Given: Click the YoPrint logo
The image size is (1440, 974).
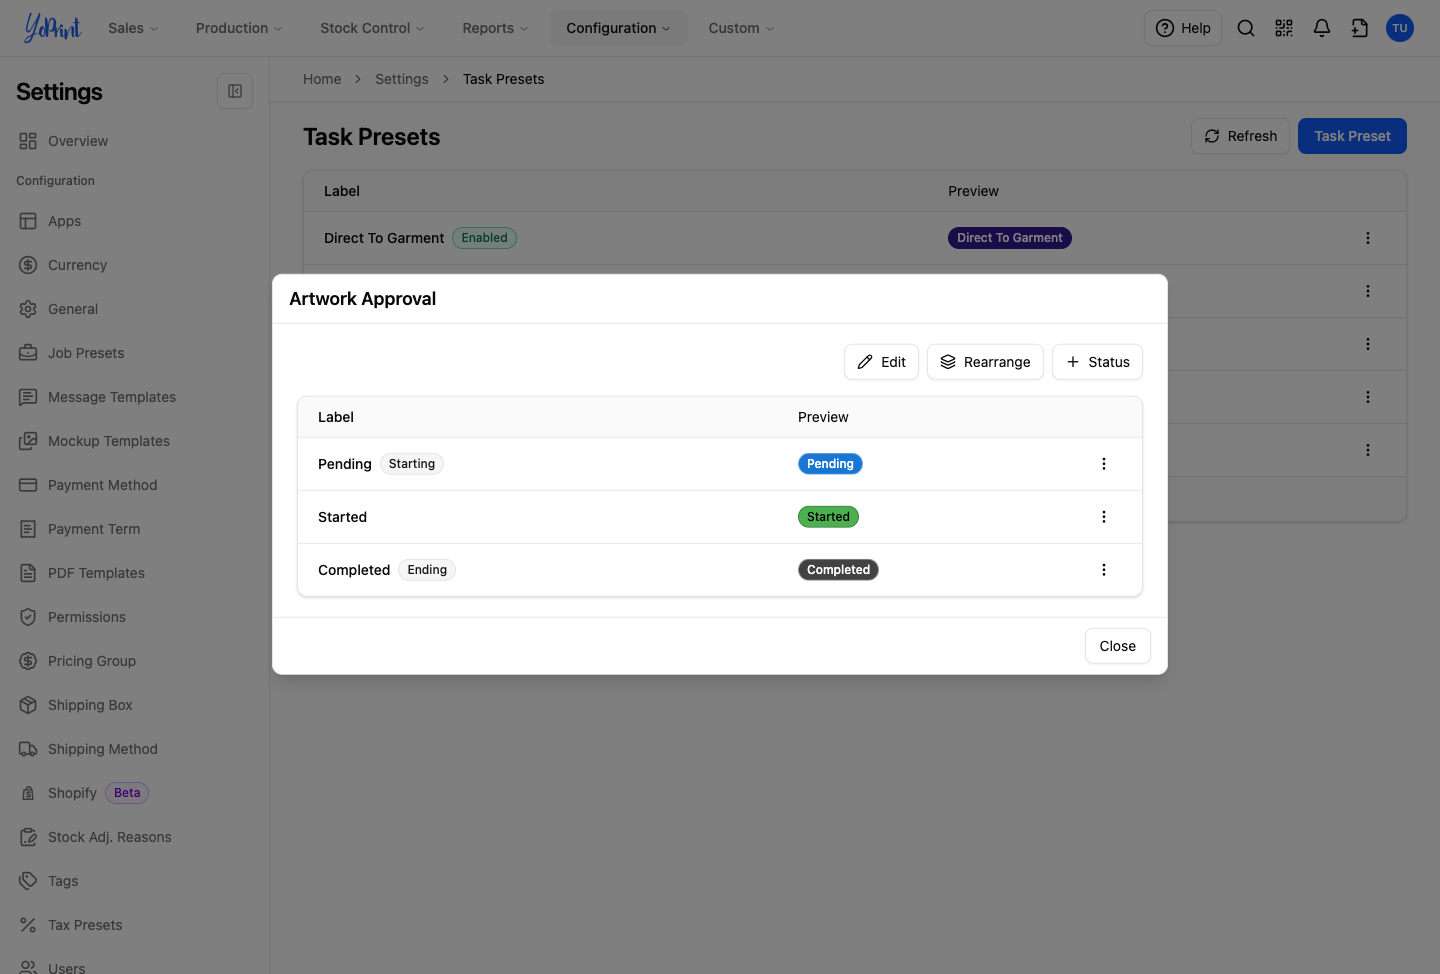Looking at the screenshot, I should point(53,28).
